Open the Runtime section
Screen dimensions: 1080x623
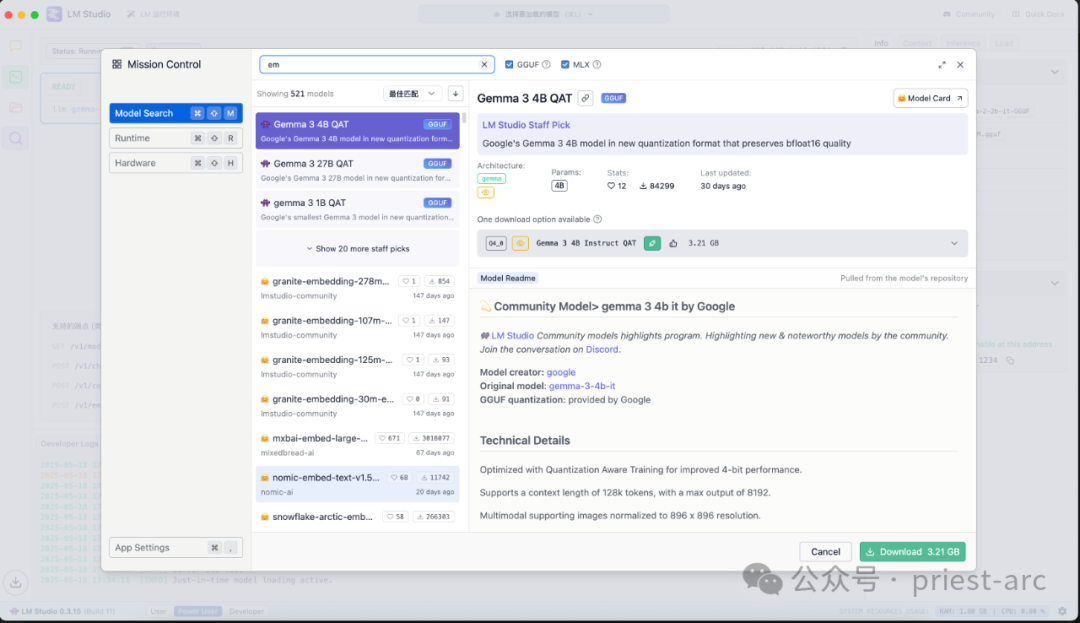[176, 138]
